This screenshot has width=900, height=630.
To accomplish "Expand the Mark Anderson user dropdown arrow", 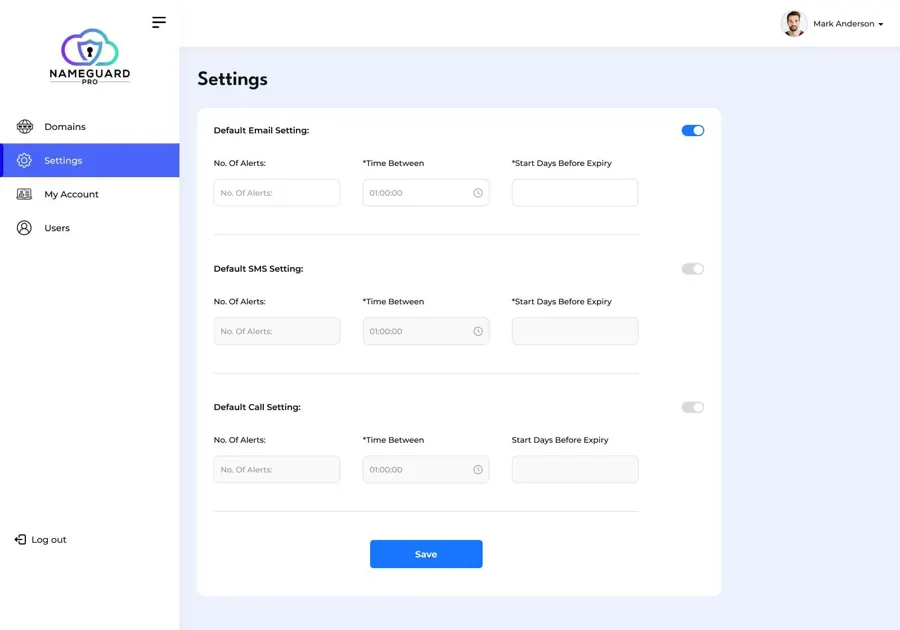I will [880, 24].
